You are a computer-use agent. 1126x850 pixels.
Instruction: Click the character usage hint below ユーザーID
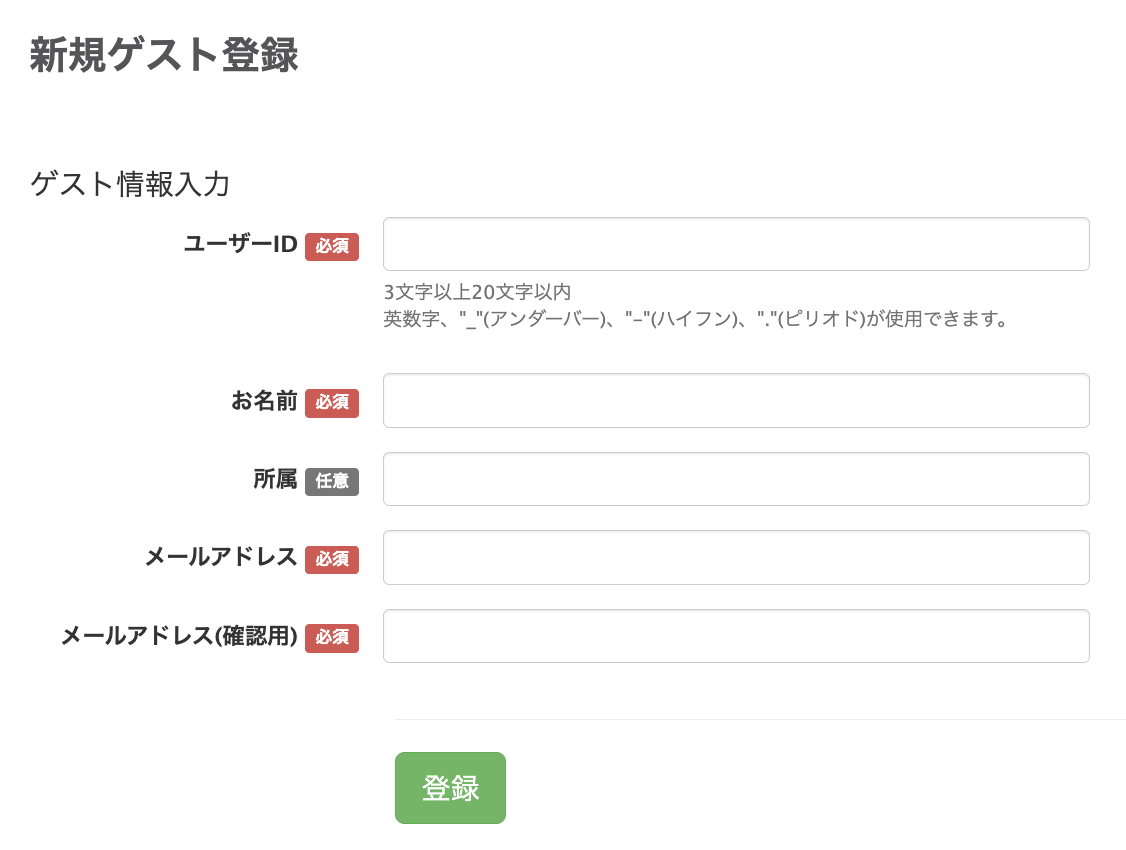click(697, 319)
